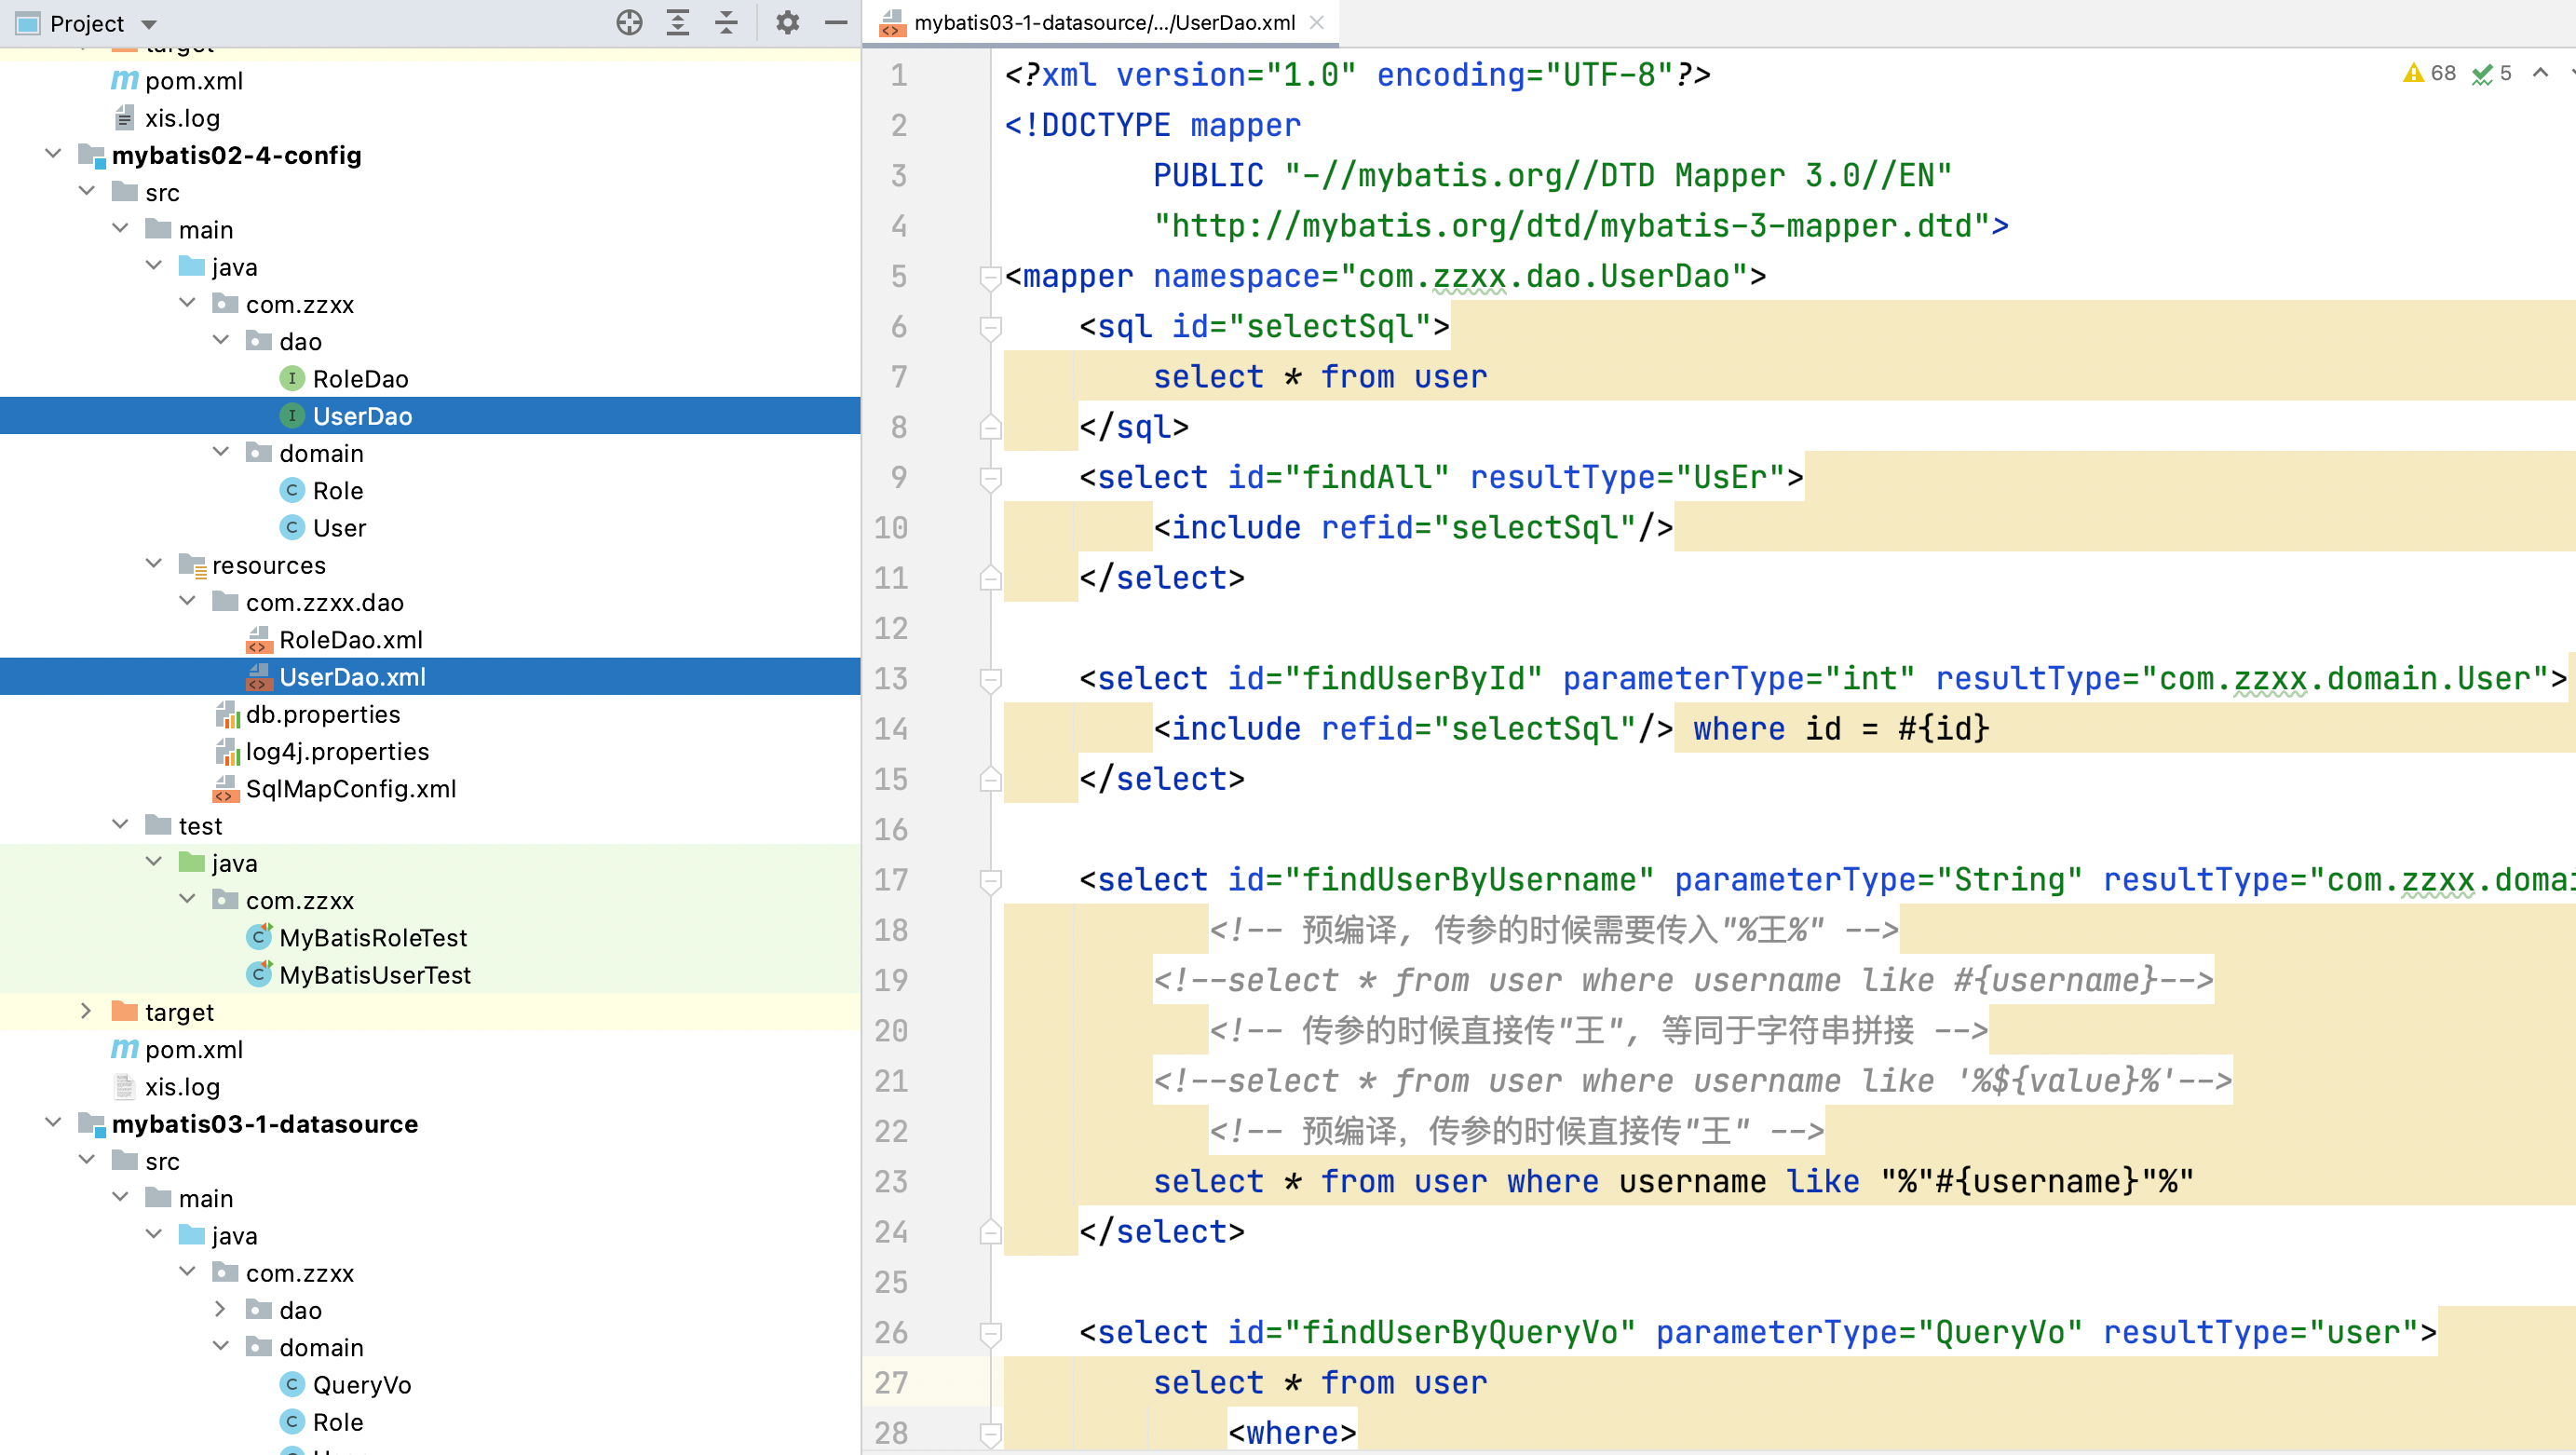Collapse the dao package under mybatis02-4-config
Image resolution: width=2576 pixels, height=1455 pixels.
pyautogui.click(x=221, y=340)
